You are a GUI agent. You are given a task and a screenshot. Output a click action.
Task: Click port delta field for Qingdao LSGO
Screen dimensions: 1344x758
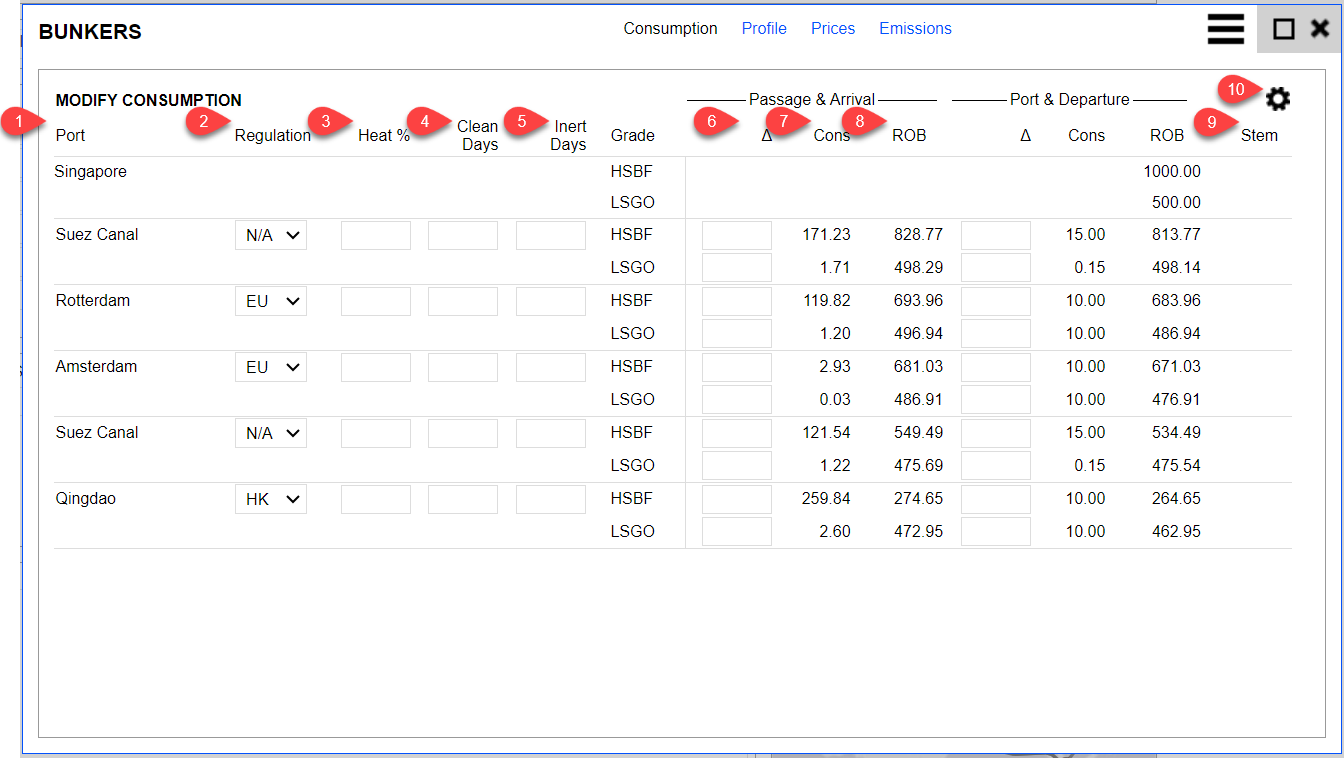point(995,532)
